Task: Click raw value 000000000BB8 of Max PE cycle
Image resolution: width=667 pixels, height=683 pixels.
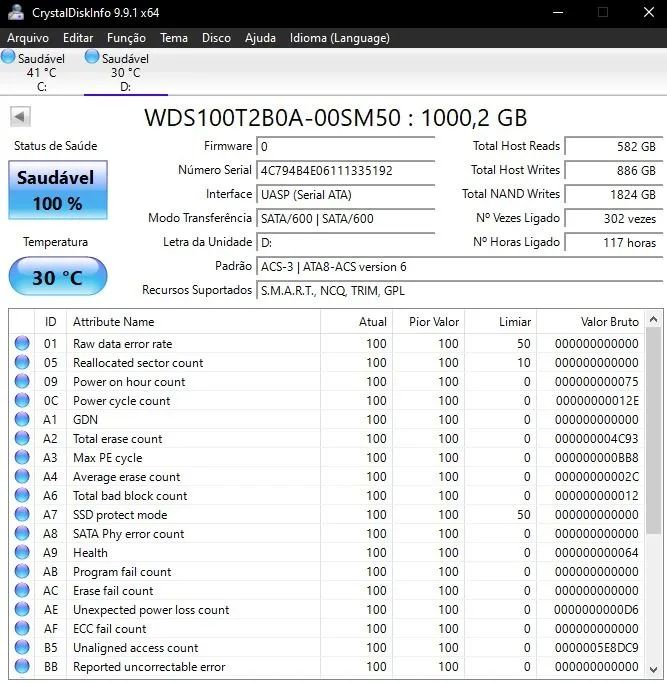Action: [x=596, y=458]
